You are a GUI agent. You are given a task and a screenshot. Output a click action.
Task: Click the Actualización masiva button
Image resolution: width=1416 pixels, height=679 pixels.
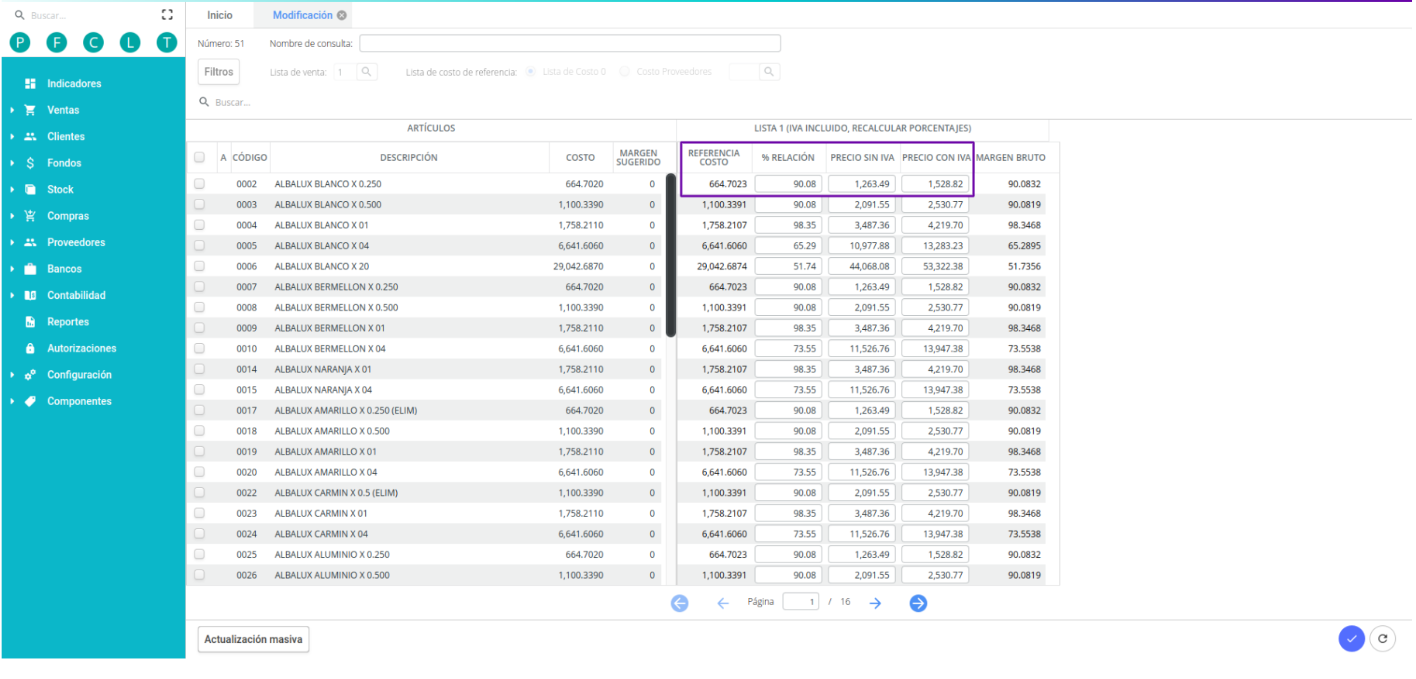pos(253,639)
